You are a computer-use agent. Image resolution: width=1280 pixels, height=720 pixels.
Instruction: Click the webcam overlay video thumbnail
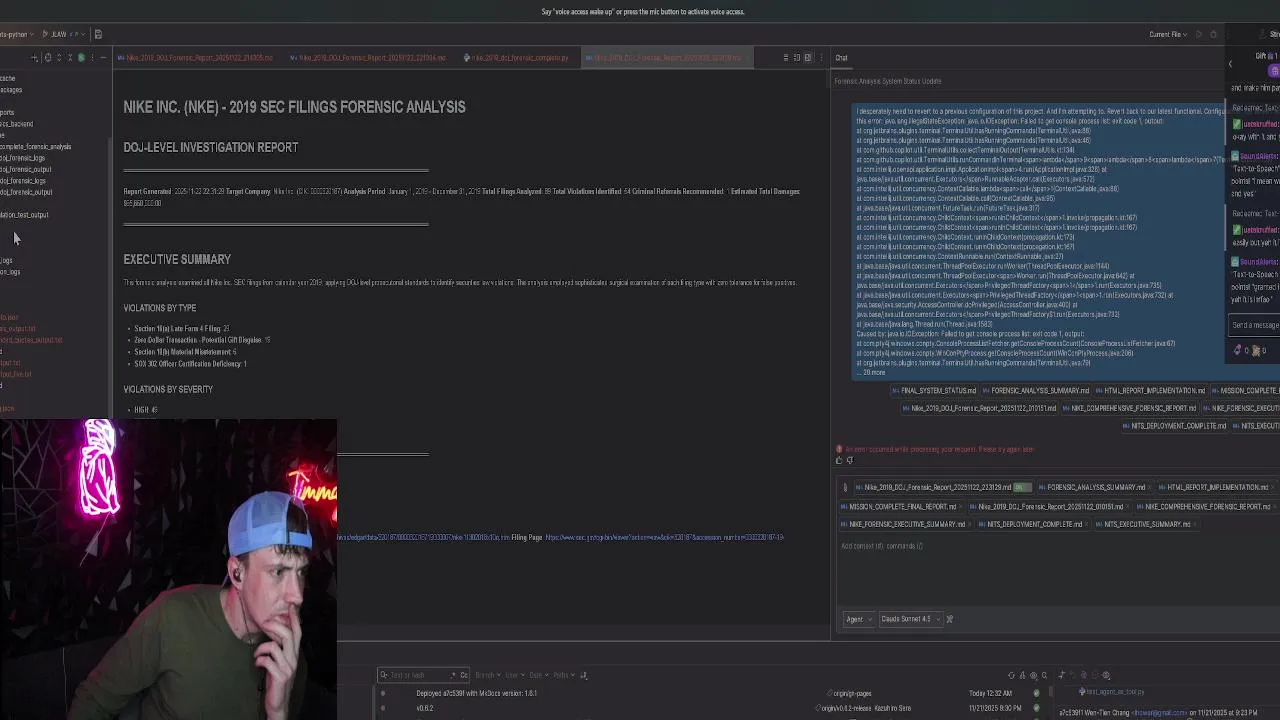(x=168, y=568)
